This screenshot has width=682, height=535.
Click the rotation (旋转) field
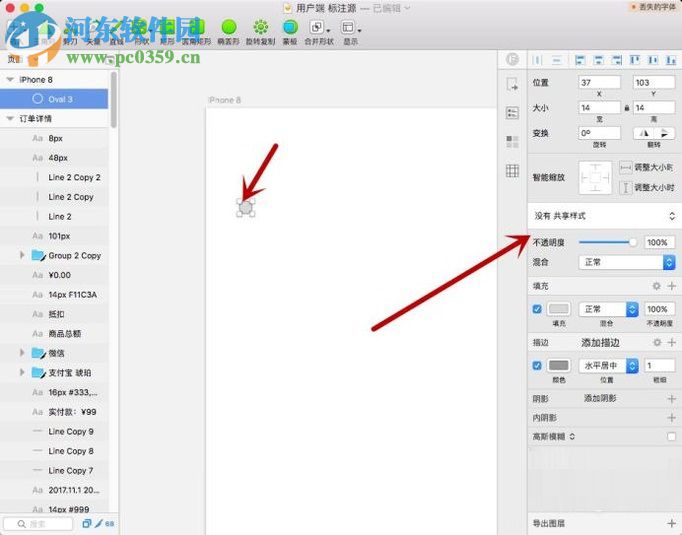pos(599,133)
